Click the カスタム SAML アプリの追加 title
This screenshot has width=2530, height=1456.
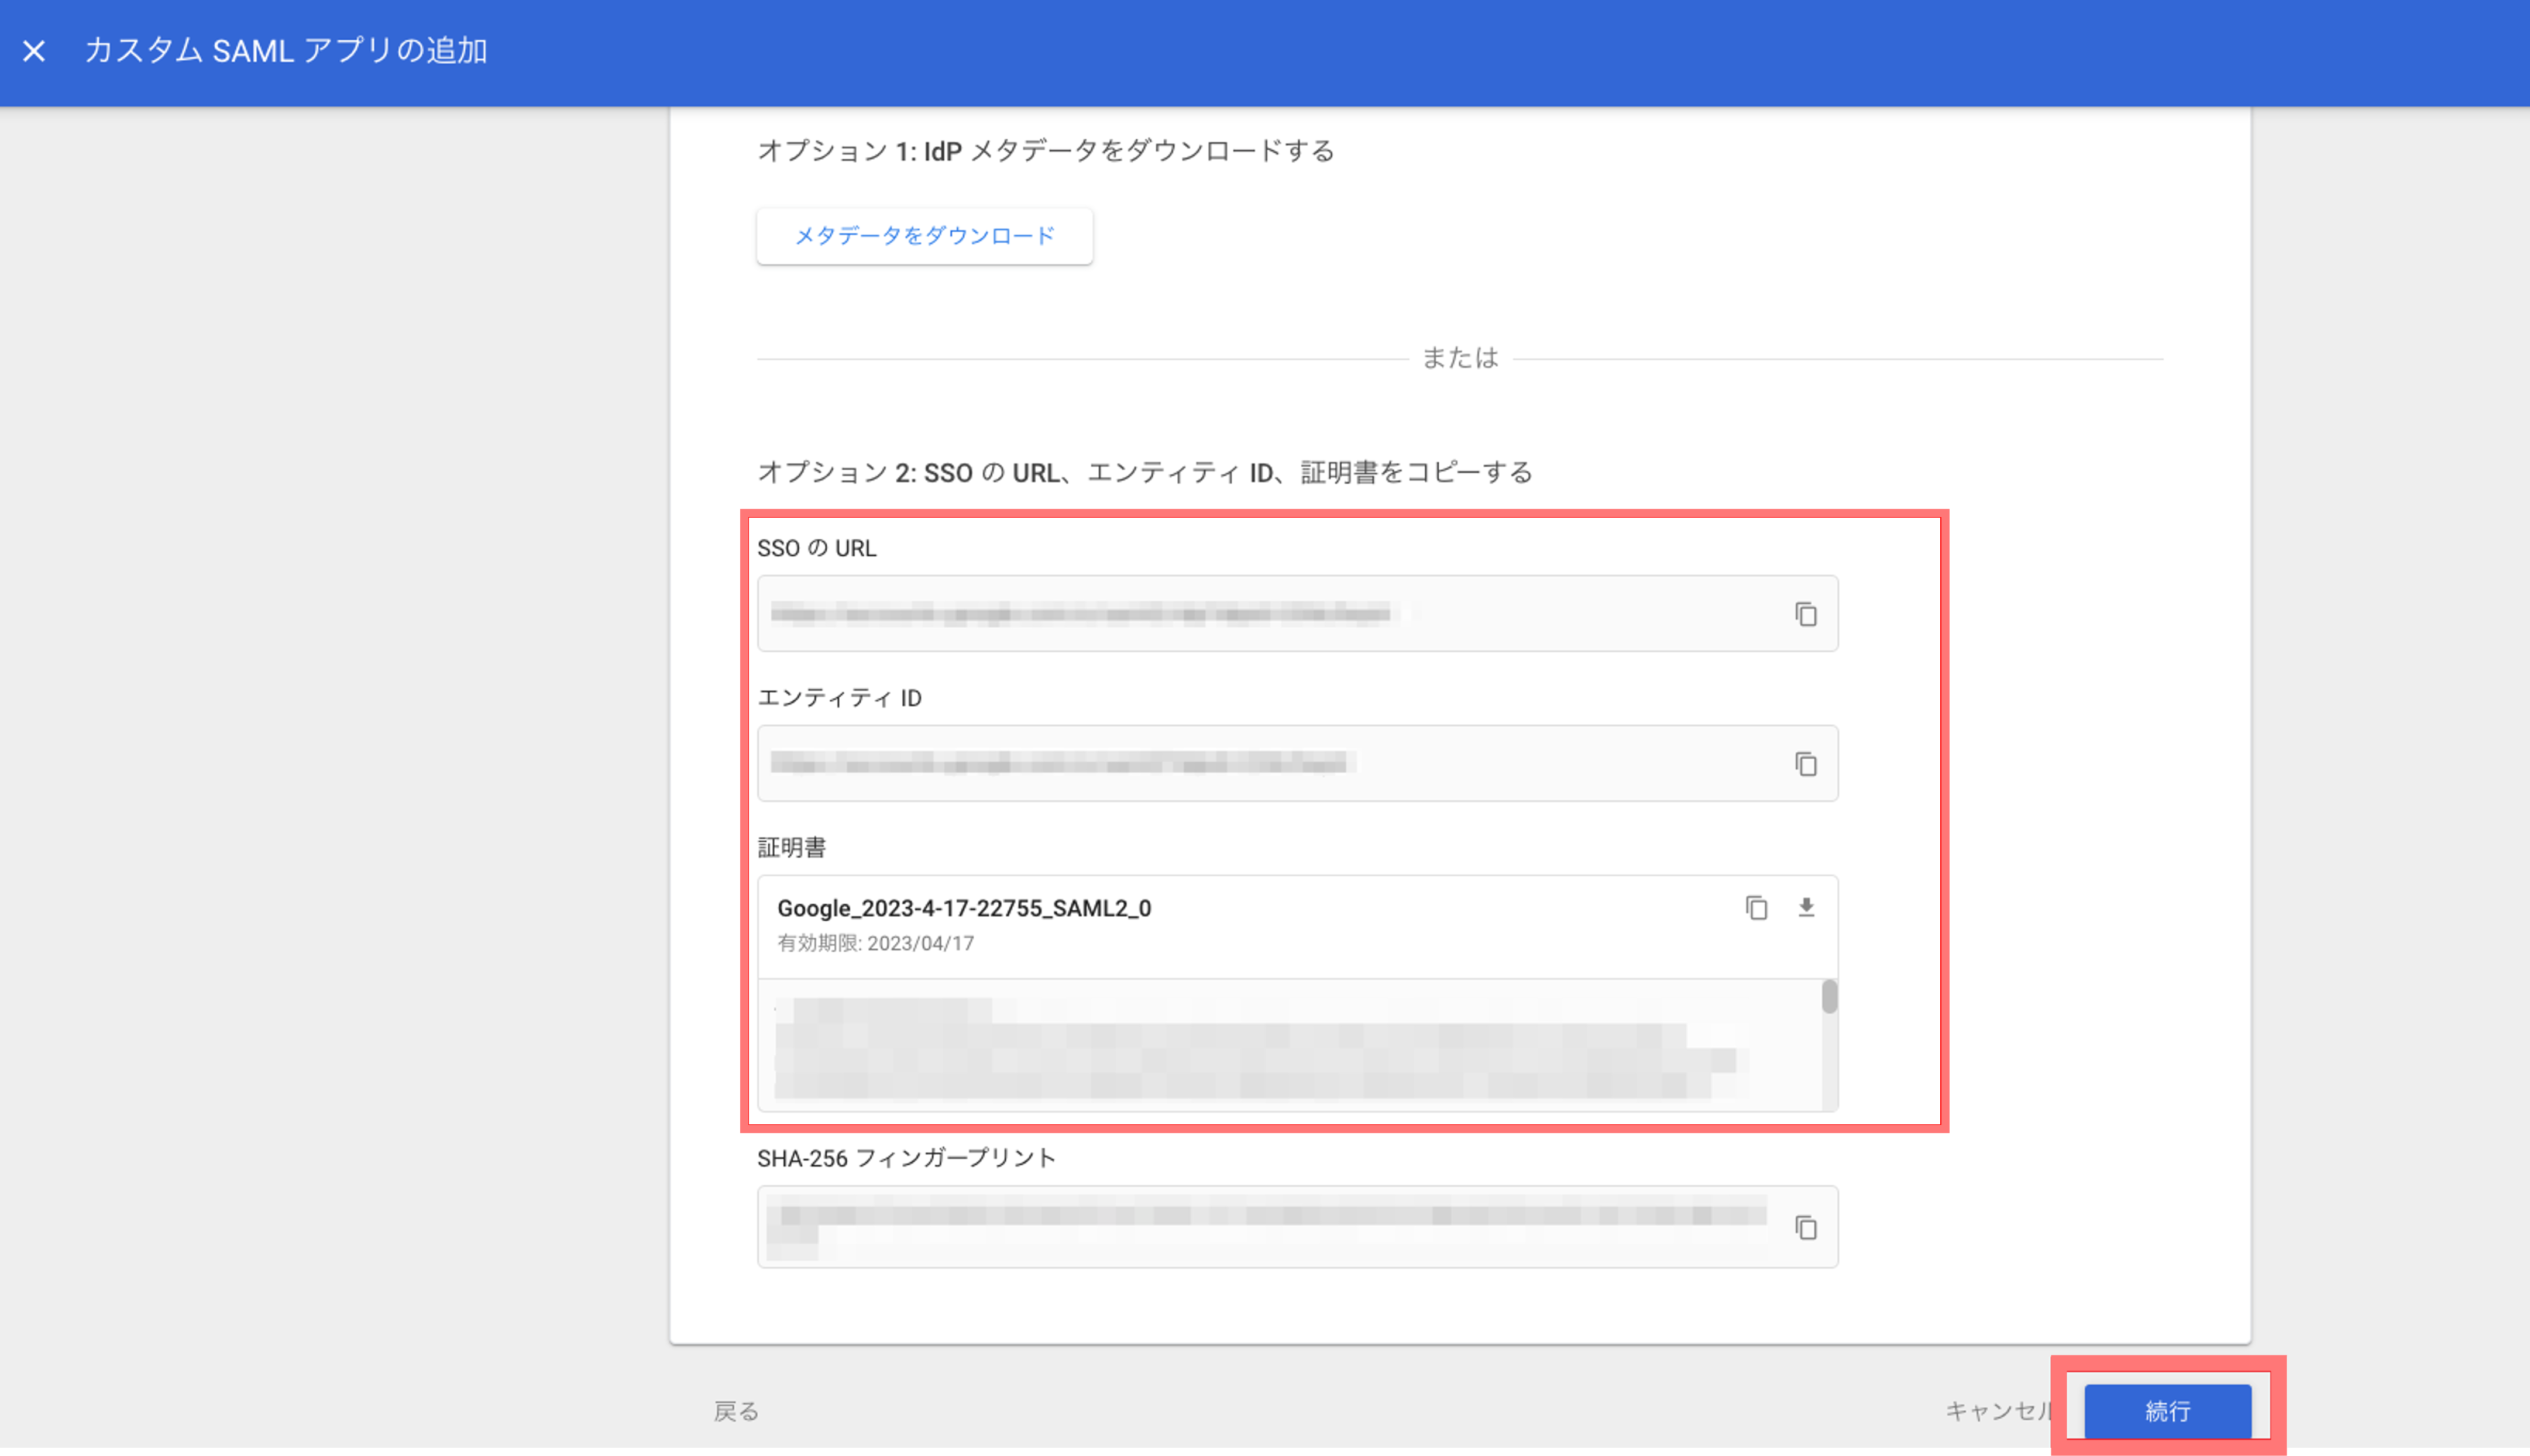[x=286, y=51]
